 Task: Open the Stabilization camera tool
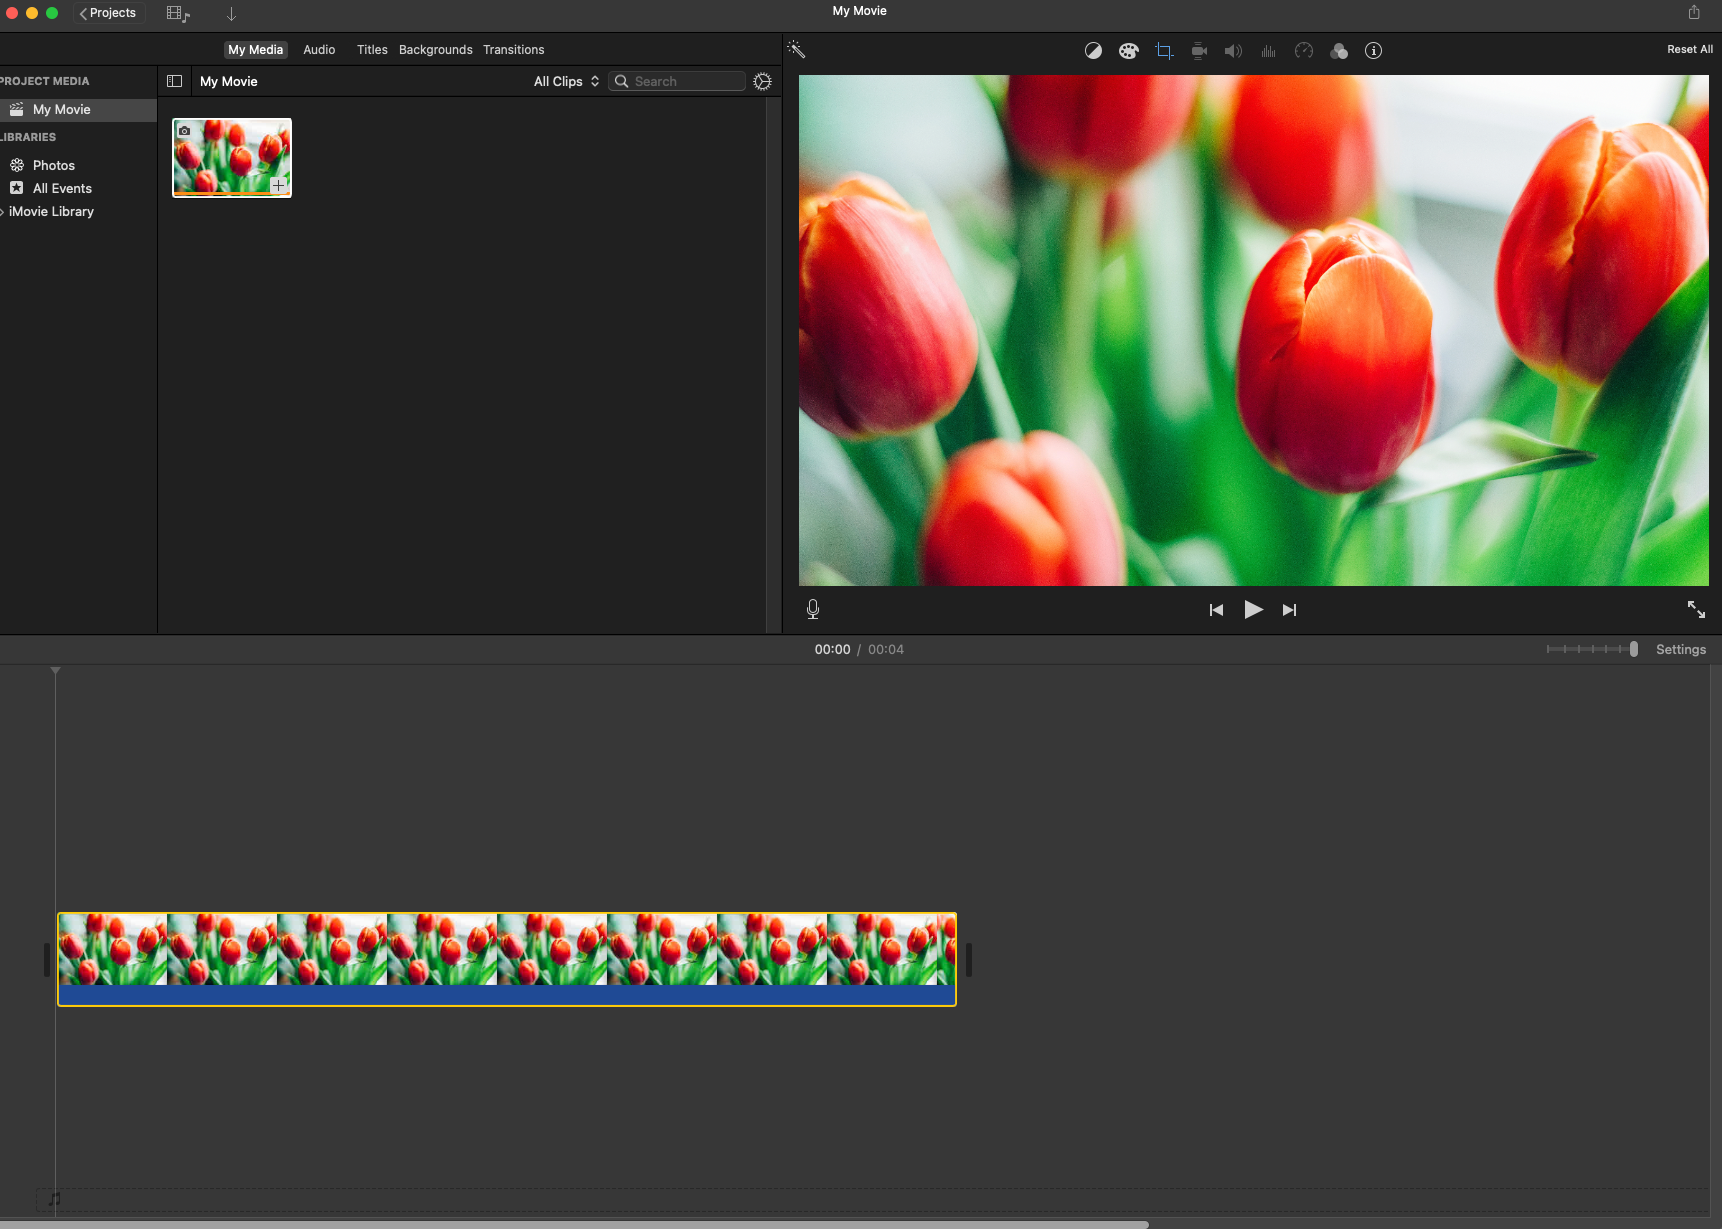click(1199, 51)
